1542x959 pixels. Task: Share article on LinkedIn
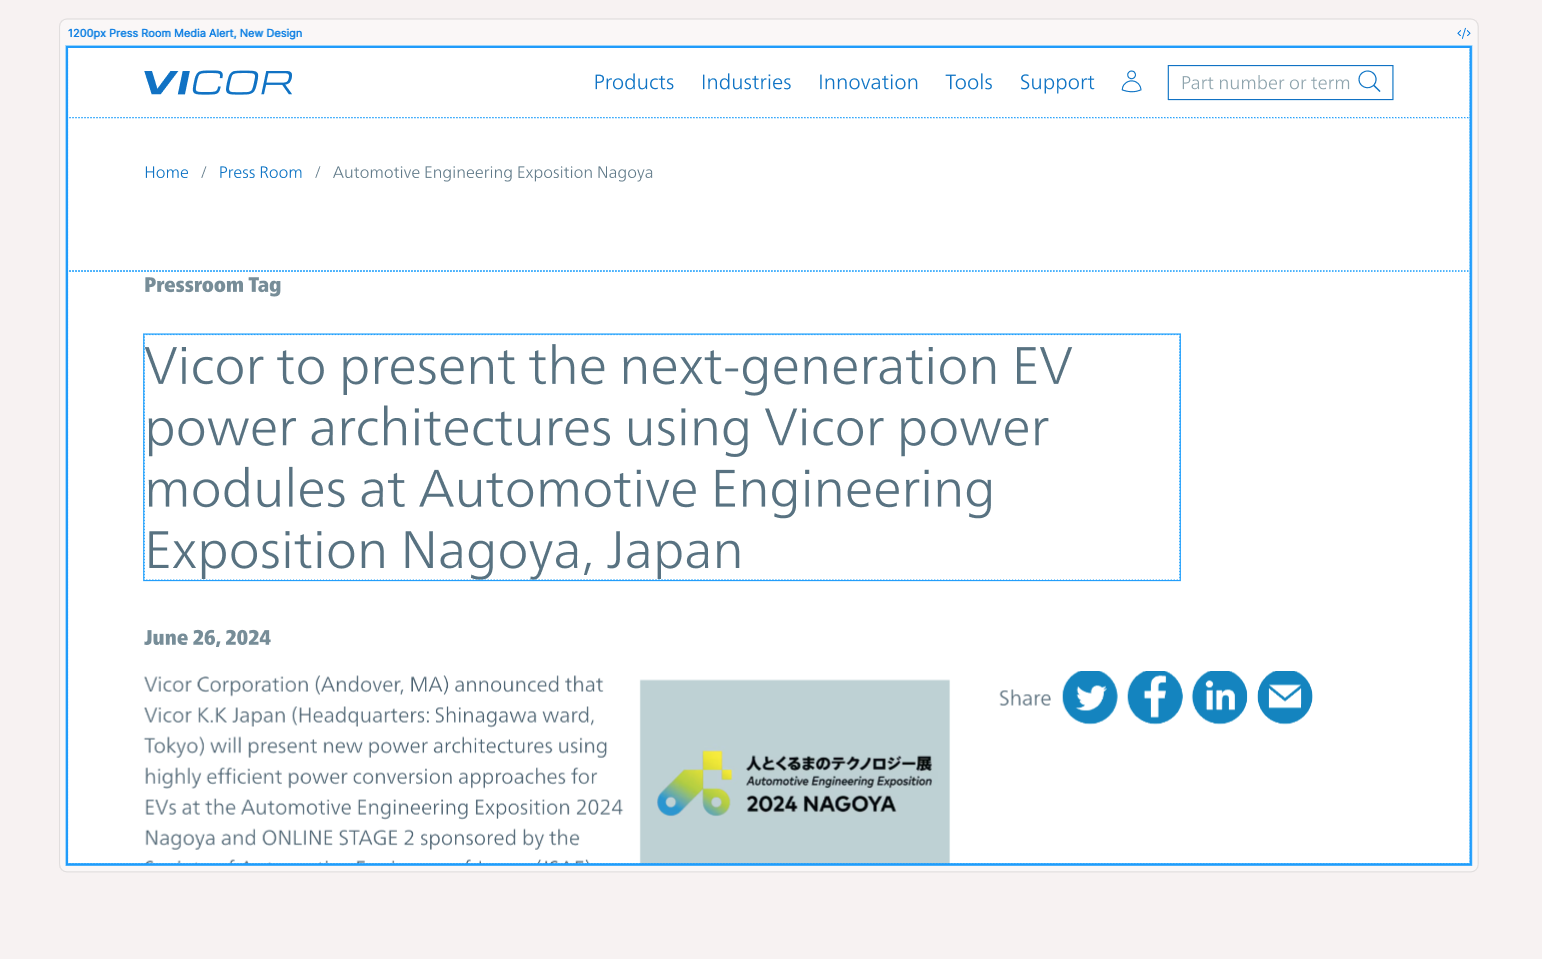(1219, 697)
